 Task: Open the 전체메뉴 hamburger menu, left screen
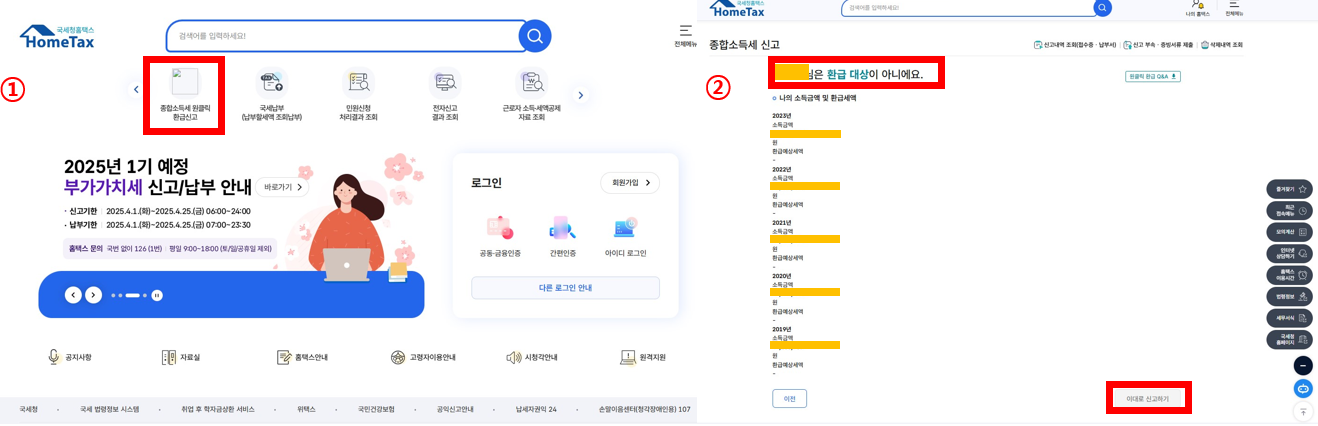(x=685, y=36)
